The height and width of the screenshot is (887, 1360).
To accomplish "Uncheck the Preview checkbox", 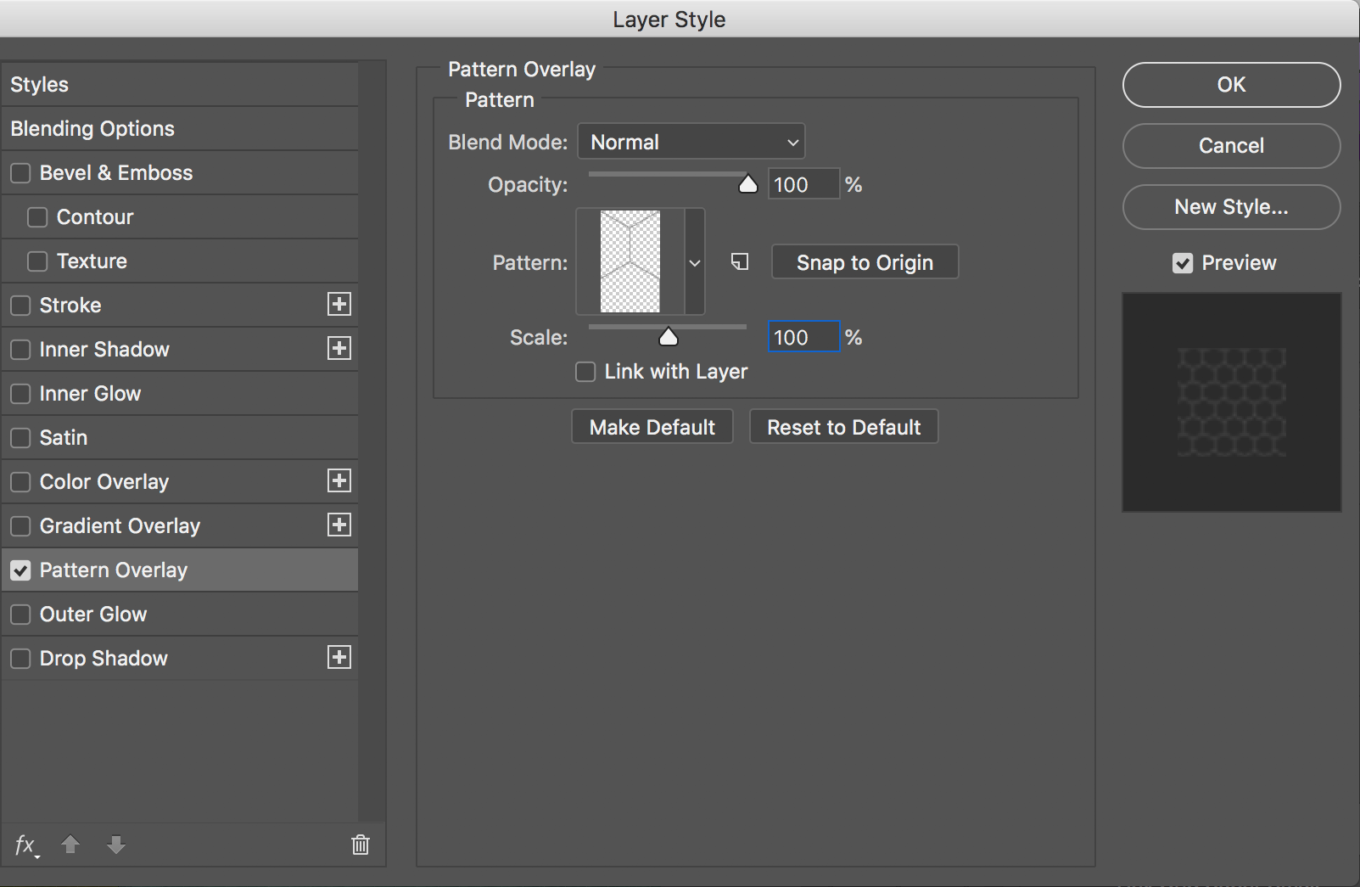I will pyautogui.click(x=1183, y=263).
